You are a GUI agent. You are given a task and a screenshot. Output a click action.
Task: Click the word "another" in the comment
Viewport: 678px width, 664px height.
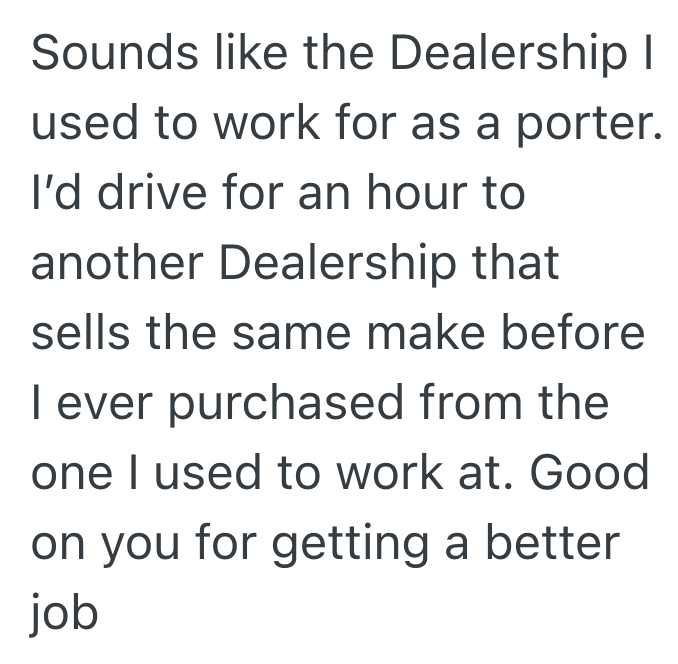pyautogui.click(x=115, y=263)
